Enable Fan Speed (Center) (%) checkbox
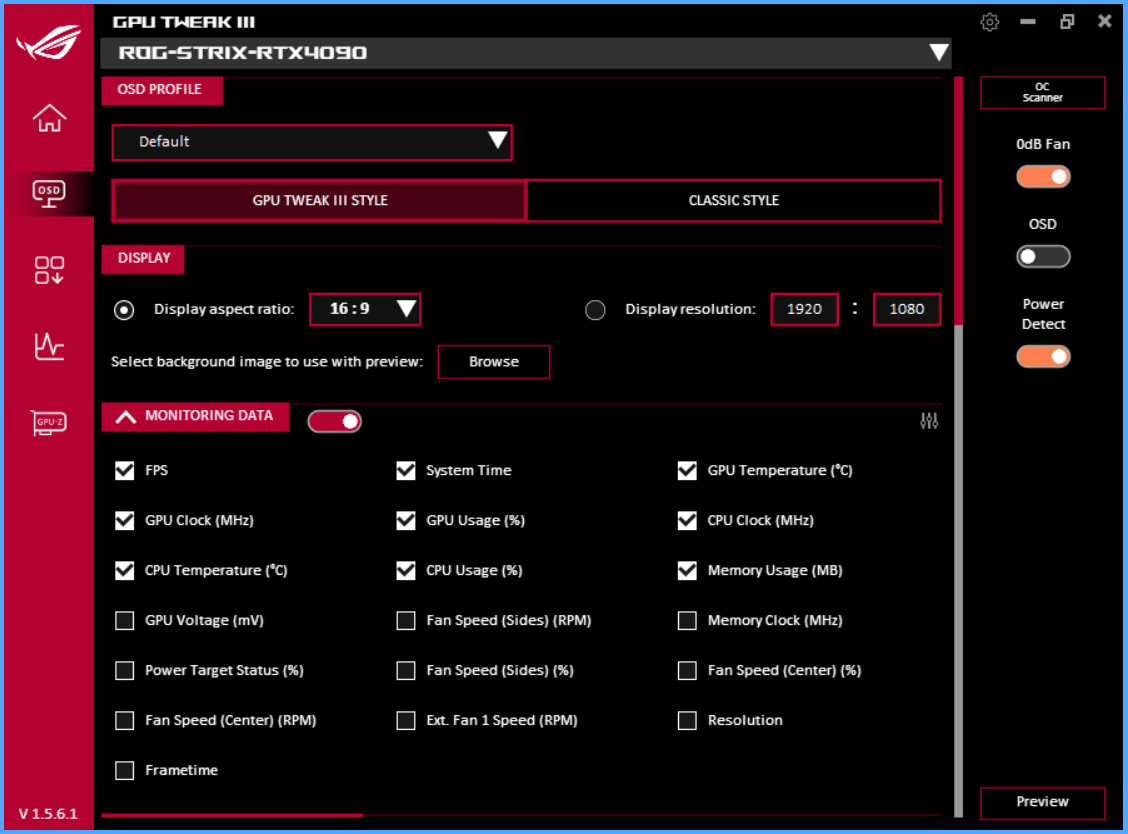Viewport: 1128px width, 834px height. coord(687,671)
